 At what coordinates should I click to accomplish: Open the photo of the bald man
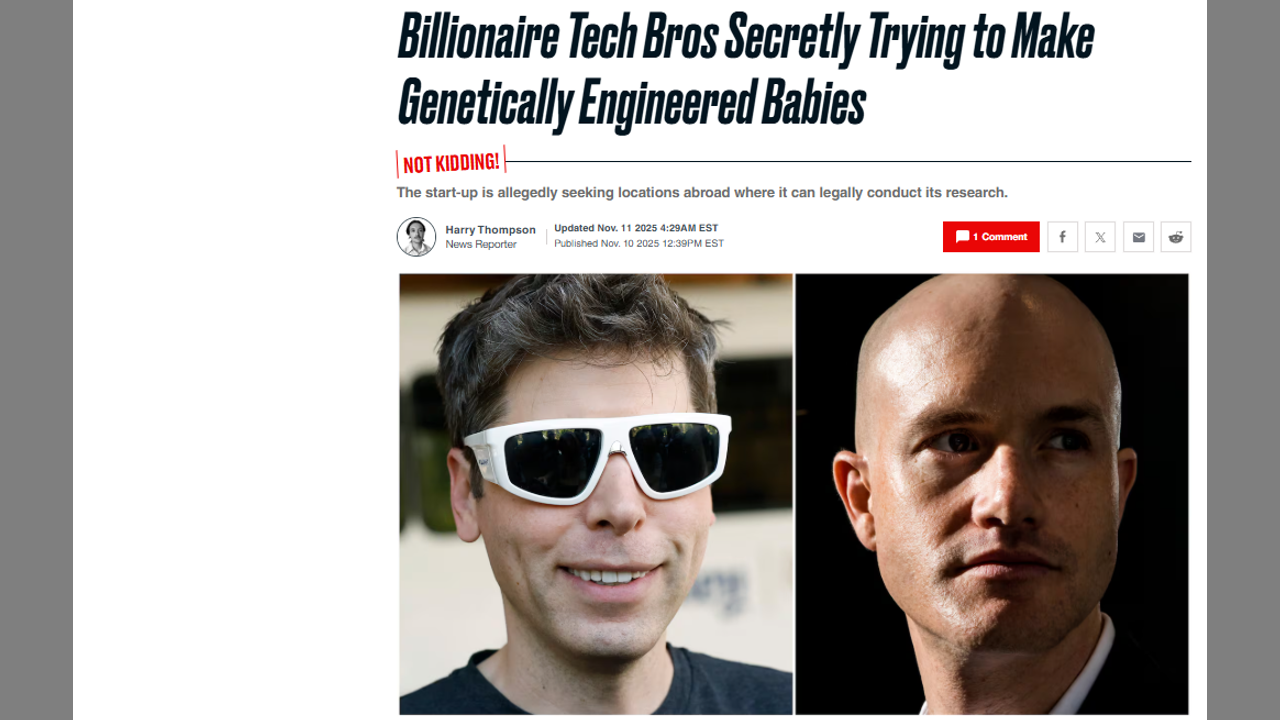992,494
